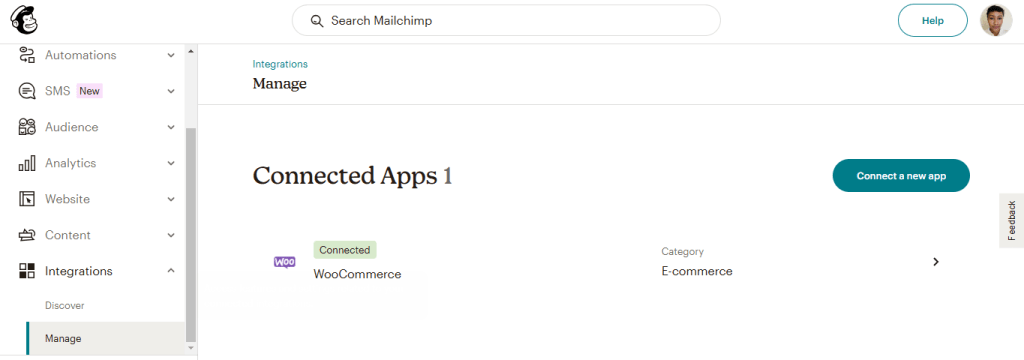Click the Connected Apps heading

click(x=352, y=176)
